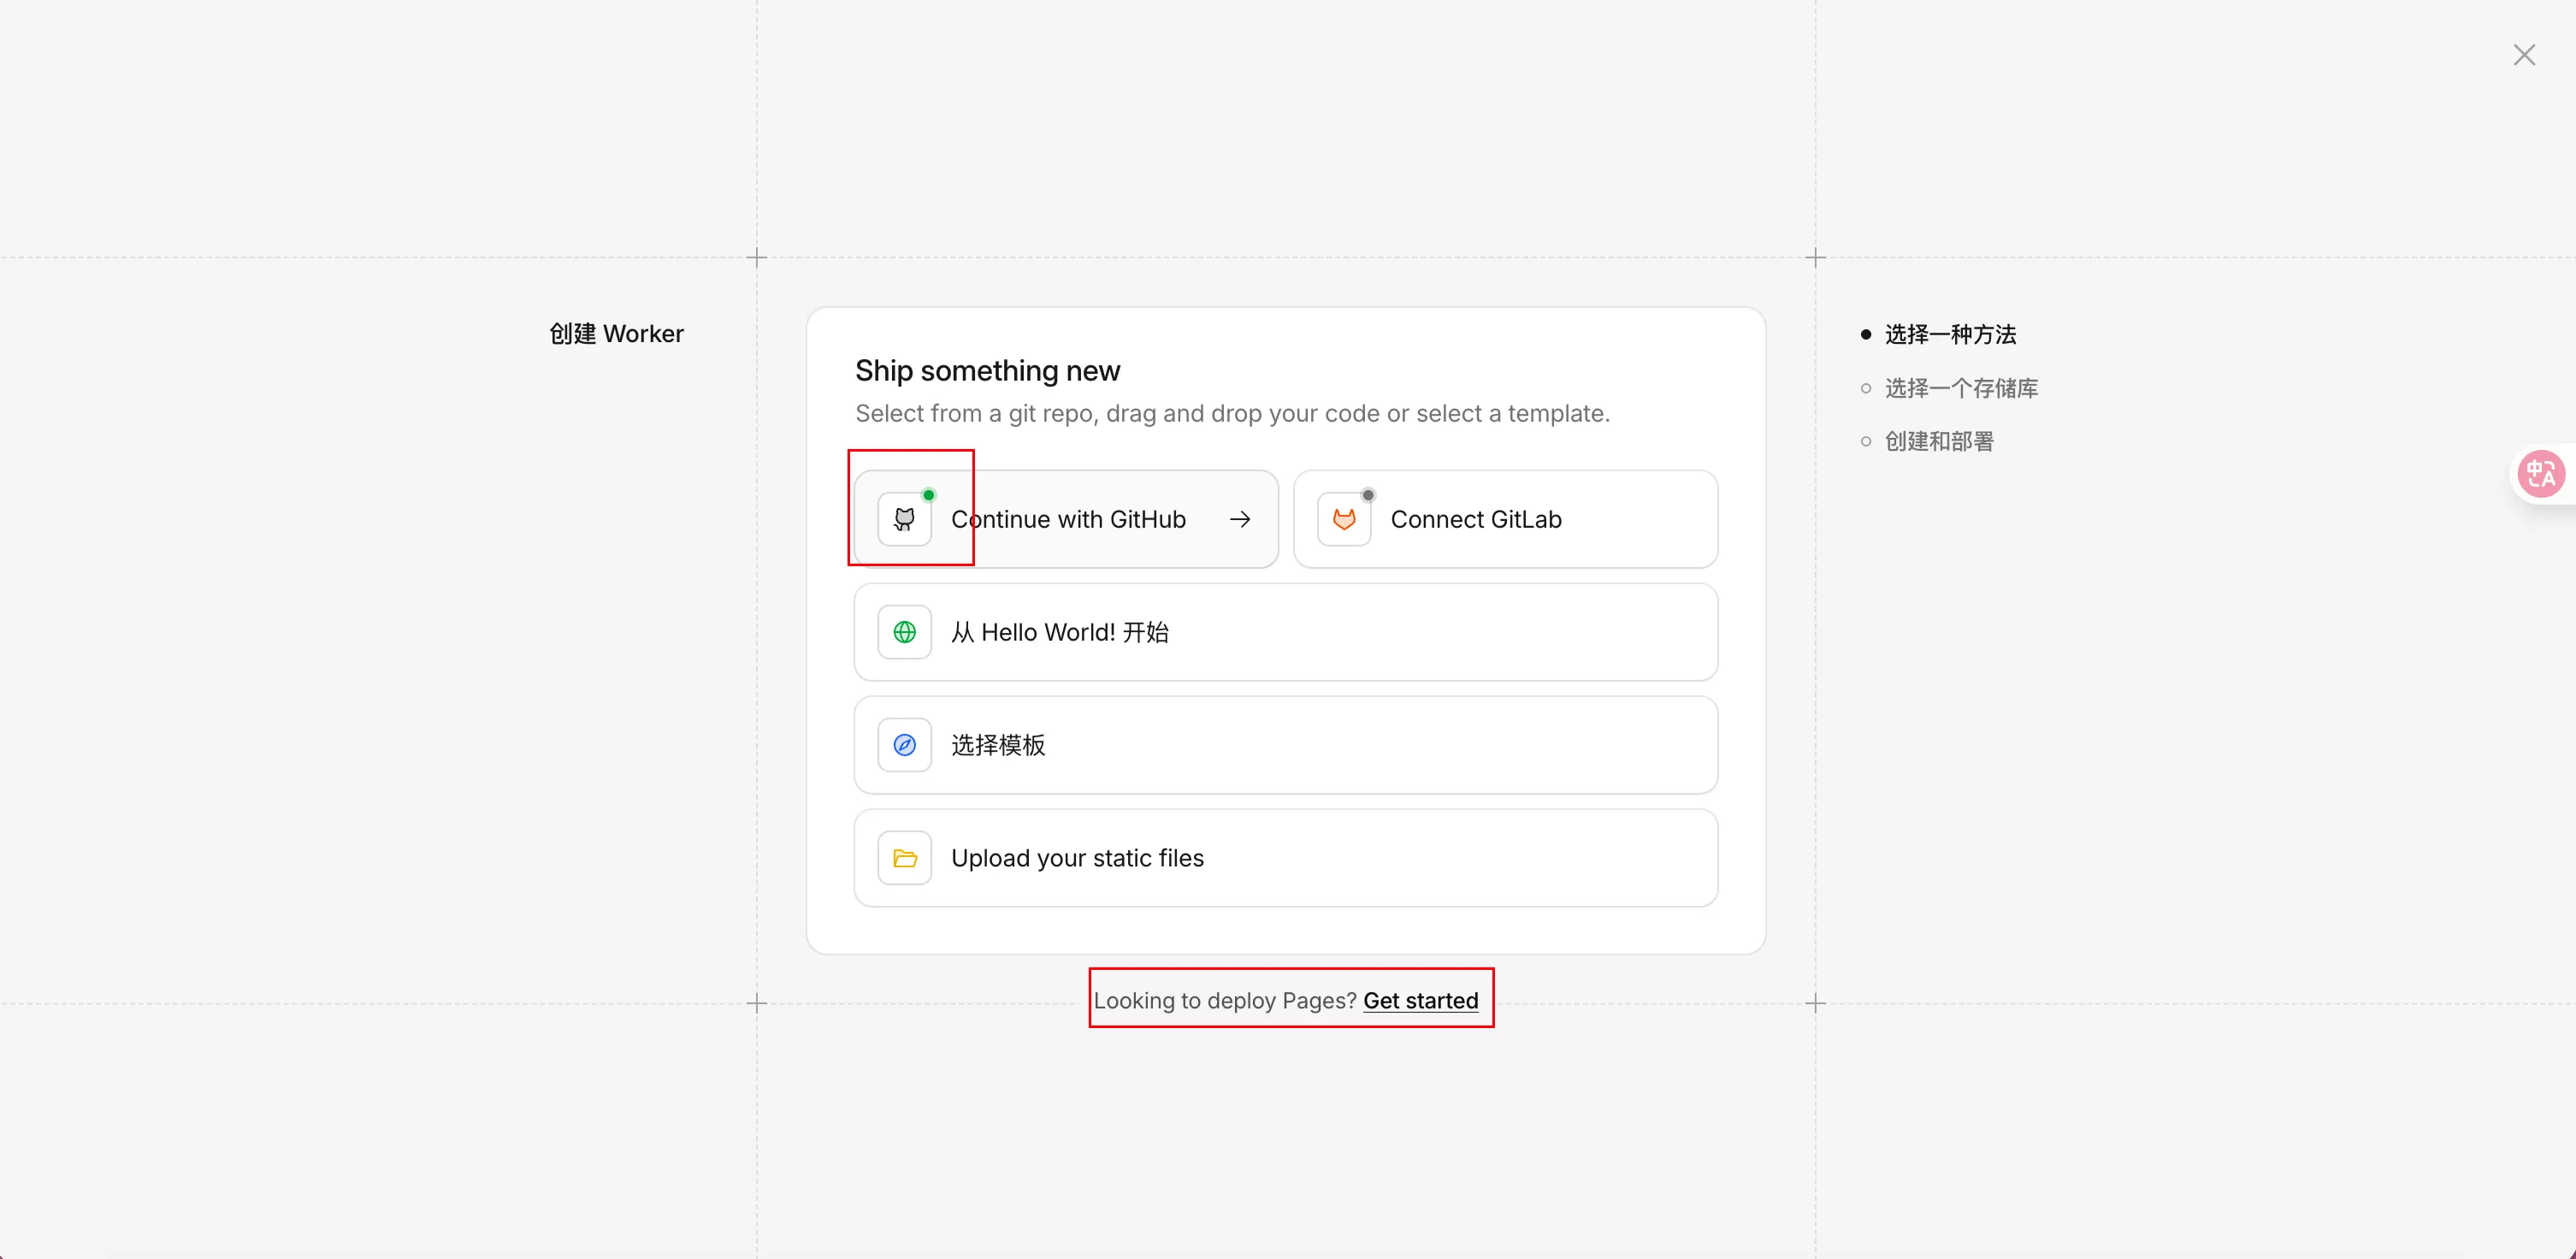Screen dimensions: 2576x1259
Task: Click the 创建和部署 step
Action: (x=1938, y=441)
